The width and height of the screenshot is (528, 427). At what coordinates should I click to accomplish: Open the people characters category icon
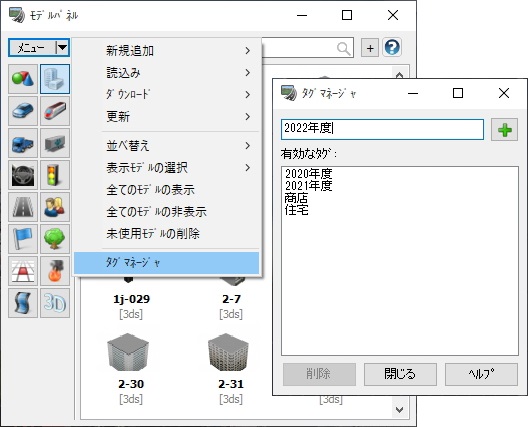click(x=55, y=207)
